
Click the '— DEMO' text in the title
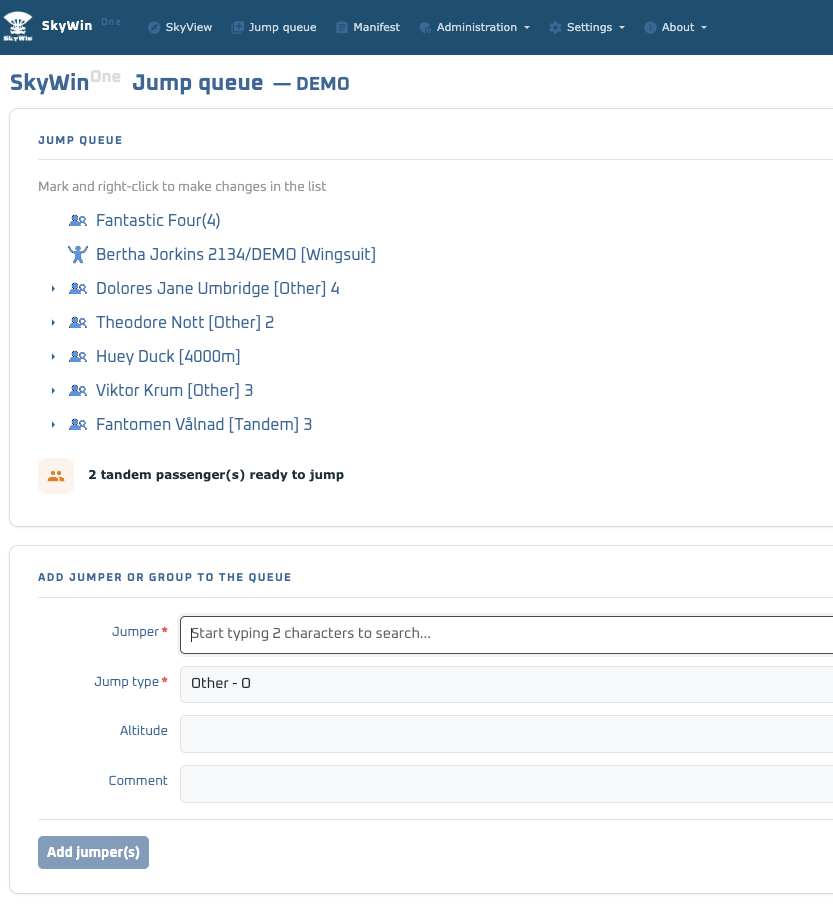coord(311,84)
